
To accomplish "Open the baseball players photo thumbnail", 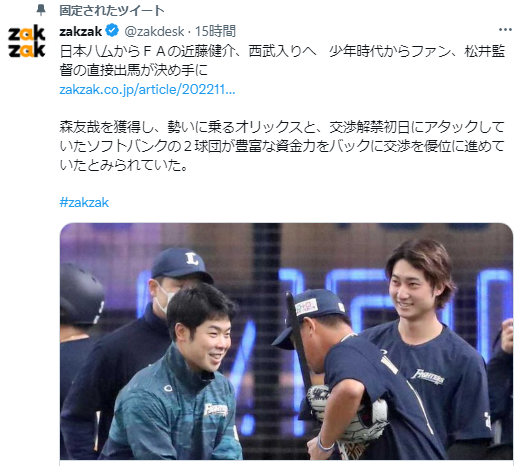I will coord(286,341).
